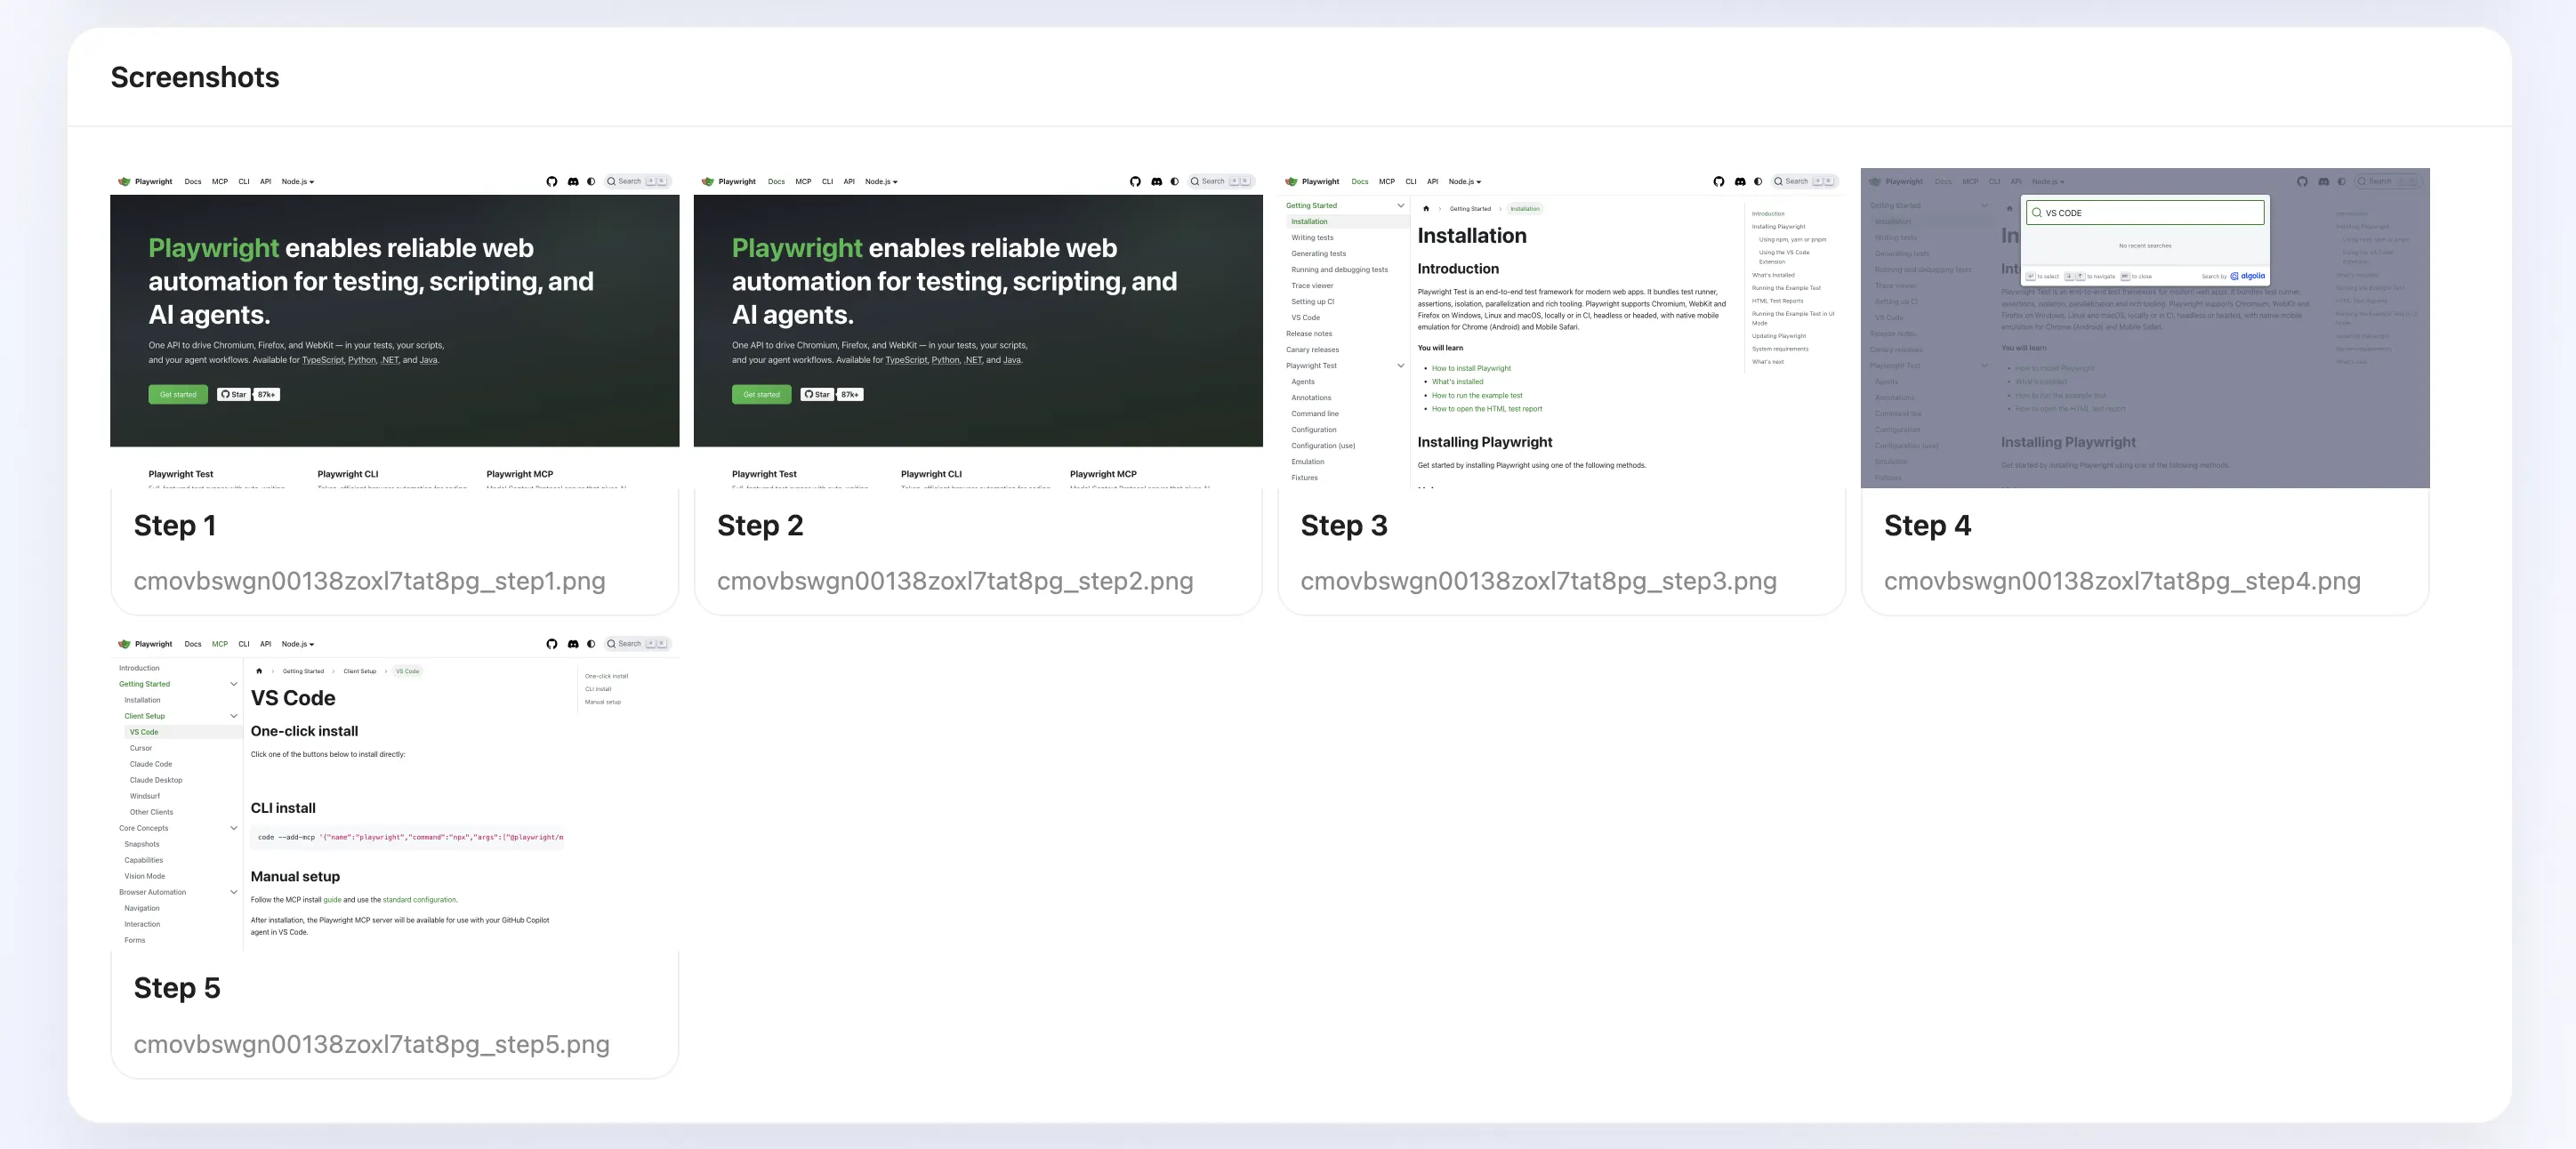Screen dimensions: 2576x1149
Task: Collapse Playwright Test chevron in Step 3 sidebar
Action: pyautogui.click(x=1401, y=366)
